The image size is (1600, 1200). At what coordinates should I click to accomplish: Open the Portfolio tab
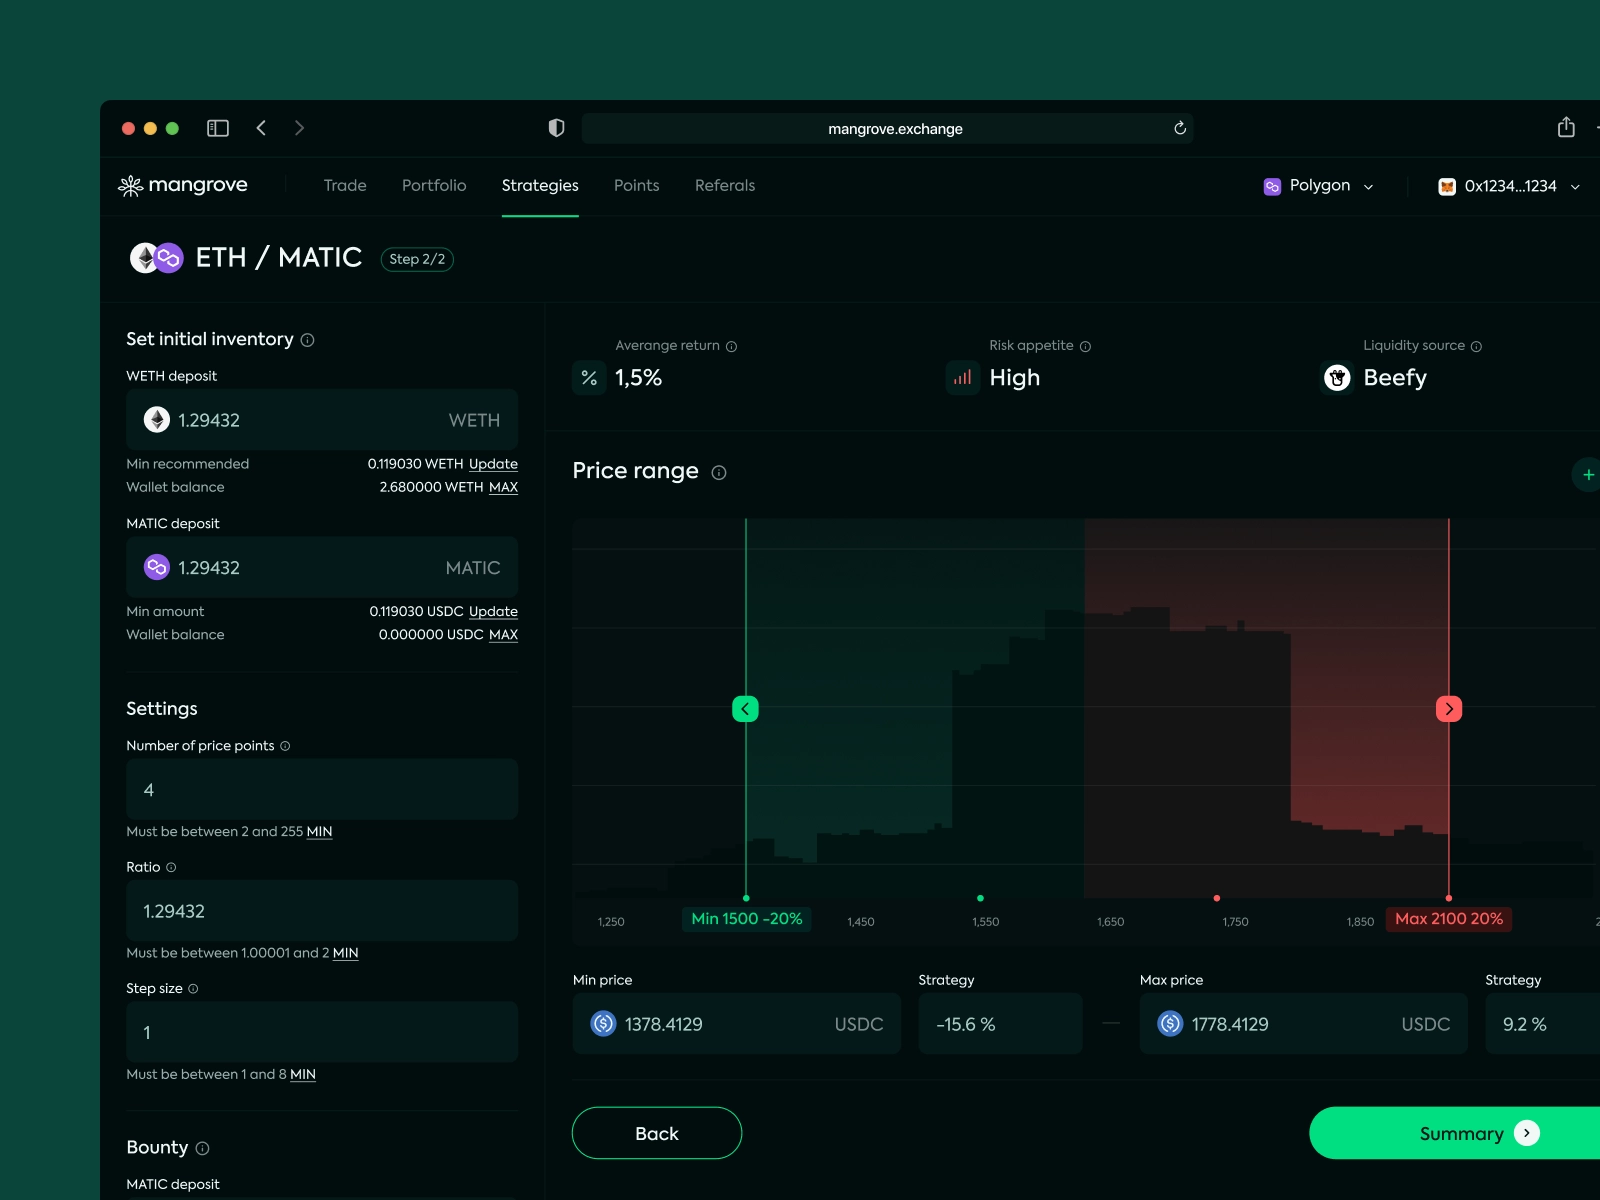[434, 186]
